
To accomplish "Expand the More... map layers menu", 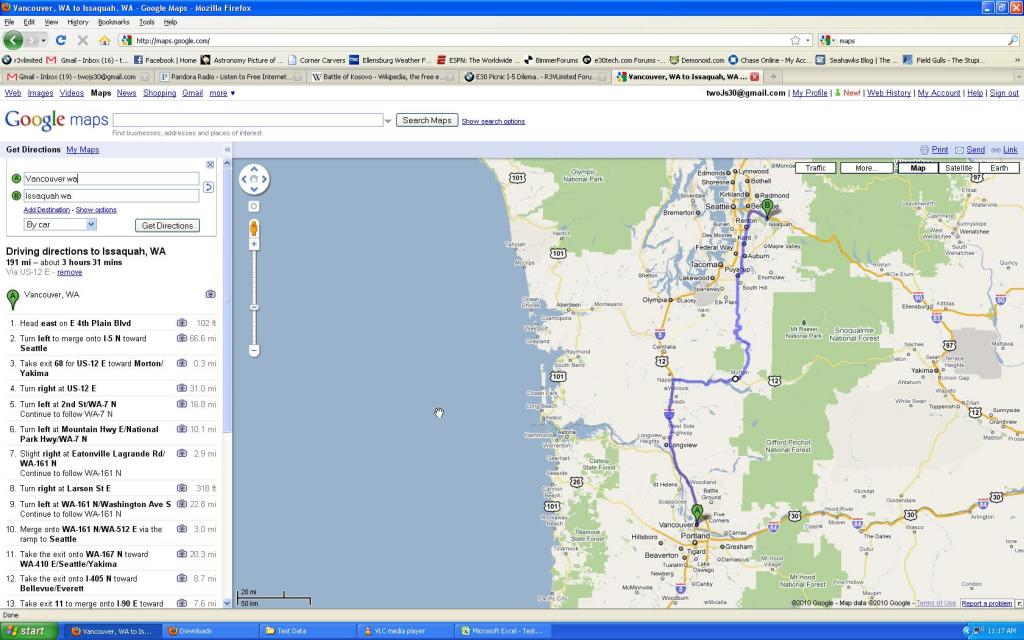I will click(866, 168).
